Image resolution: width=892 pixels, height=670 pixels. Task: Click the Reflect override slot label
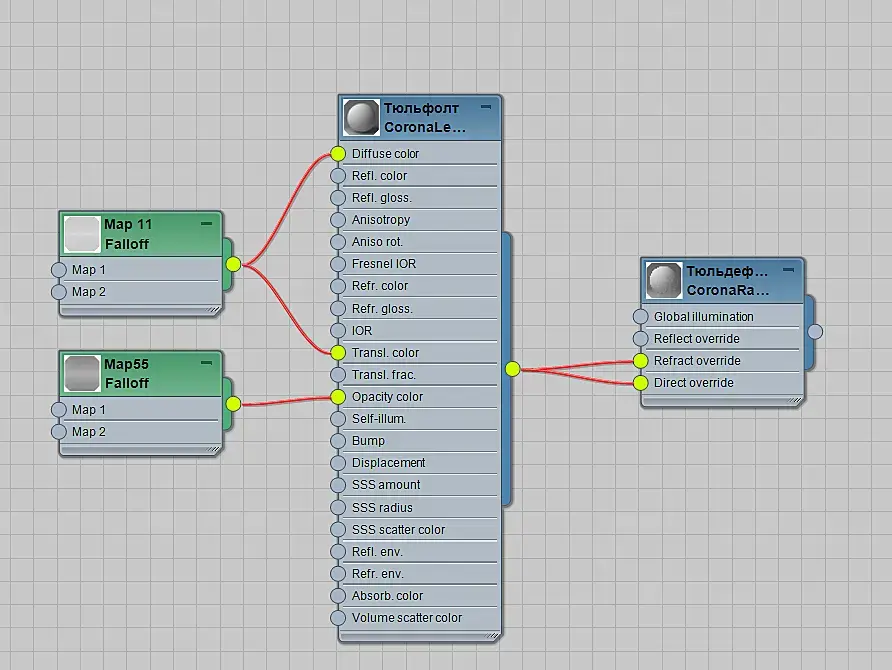coord(697,339)
